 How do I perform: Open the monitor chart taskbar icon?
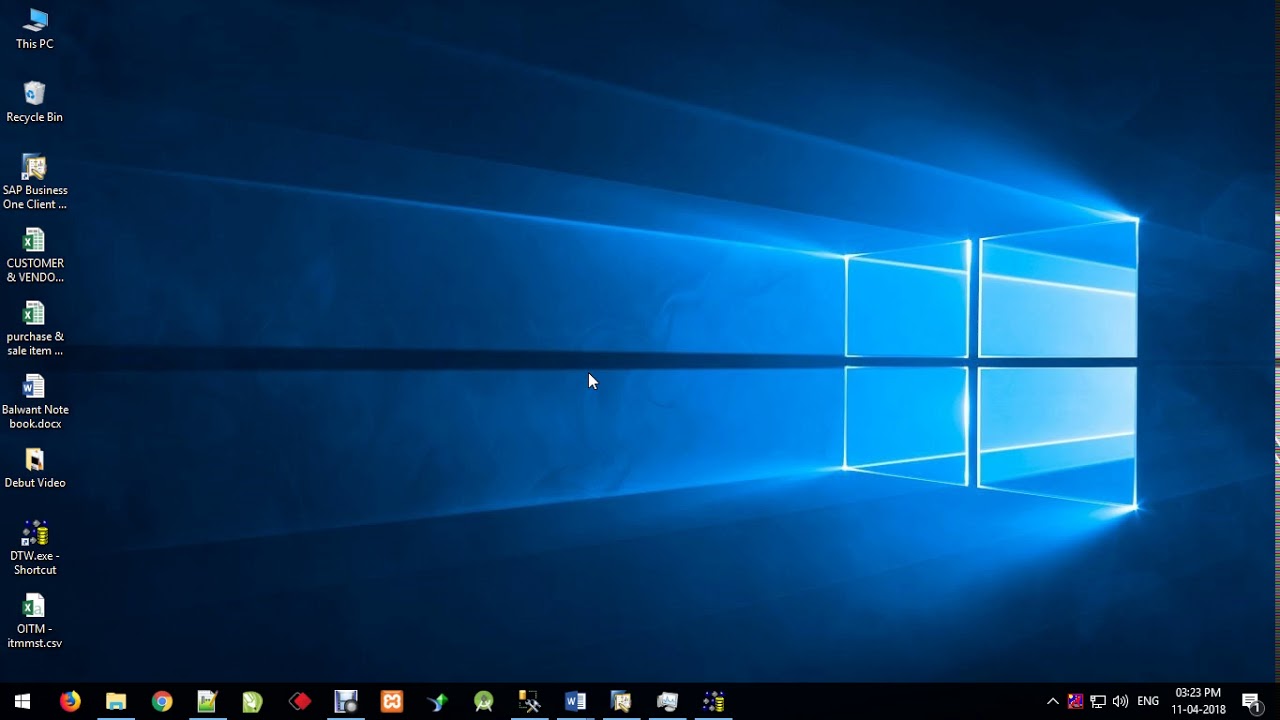(x=667, y=701)
